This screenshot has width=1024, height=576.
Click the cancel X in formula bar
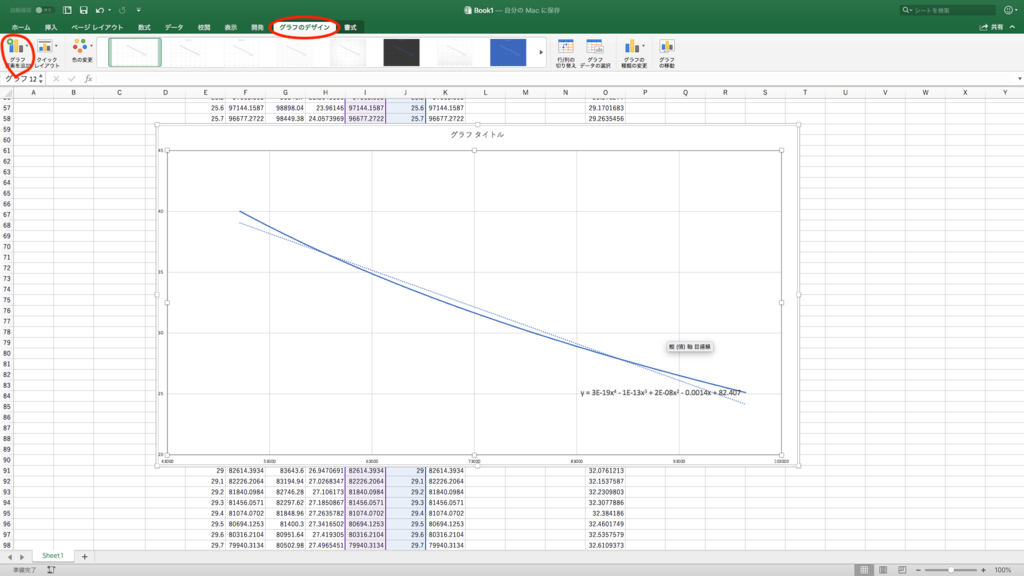[56, 79]
